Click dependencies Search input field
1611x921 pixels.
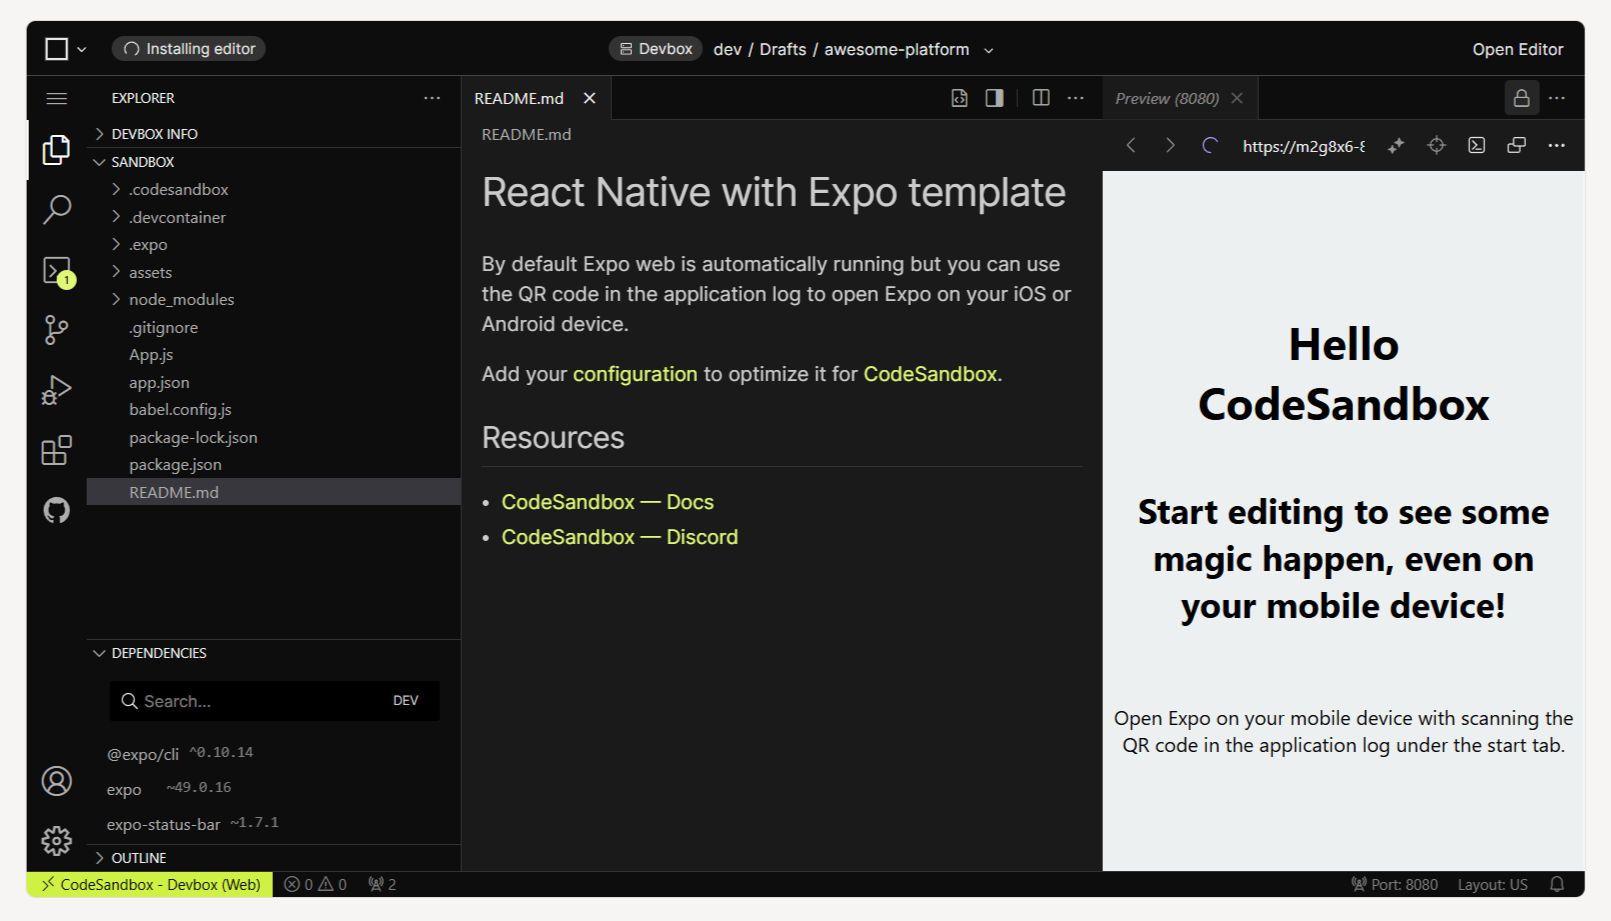coord(275,701)
